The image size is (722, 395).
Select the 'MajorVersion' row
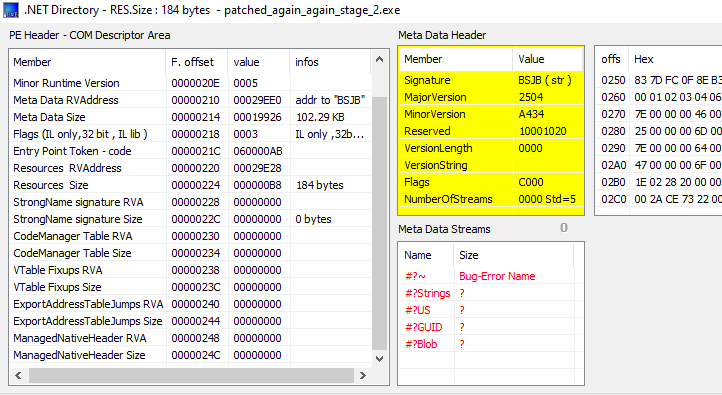click(491, 97)
